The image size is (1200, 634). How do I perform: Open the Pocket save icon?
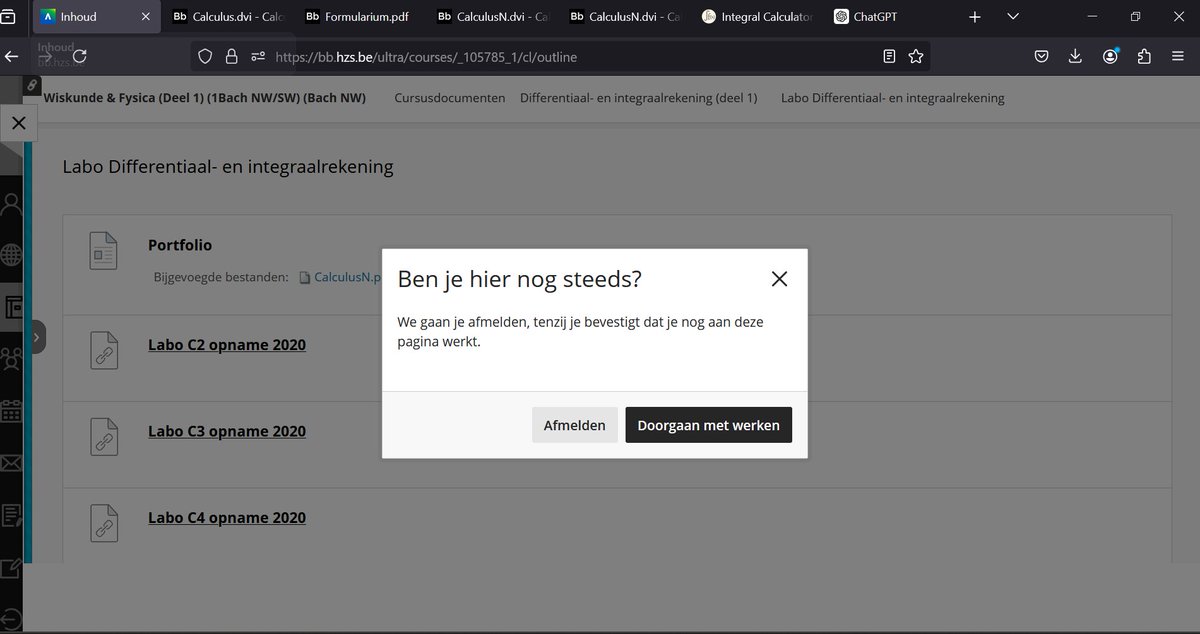[x=1041, y=57]
